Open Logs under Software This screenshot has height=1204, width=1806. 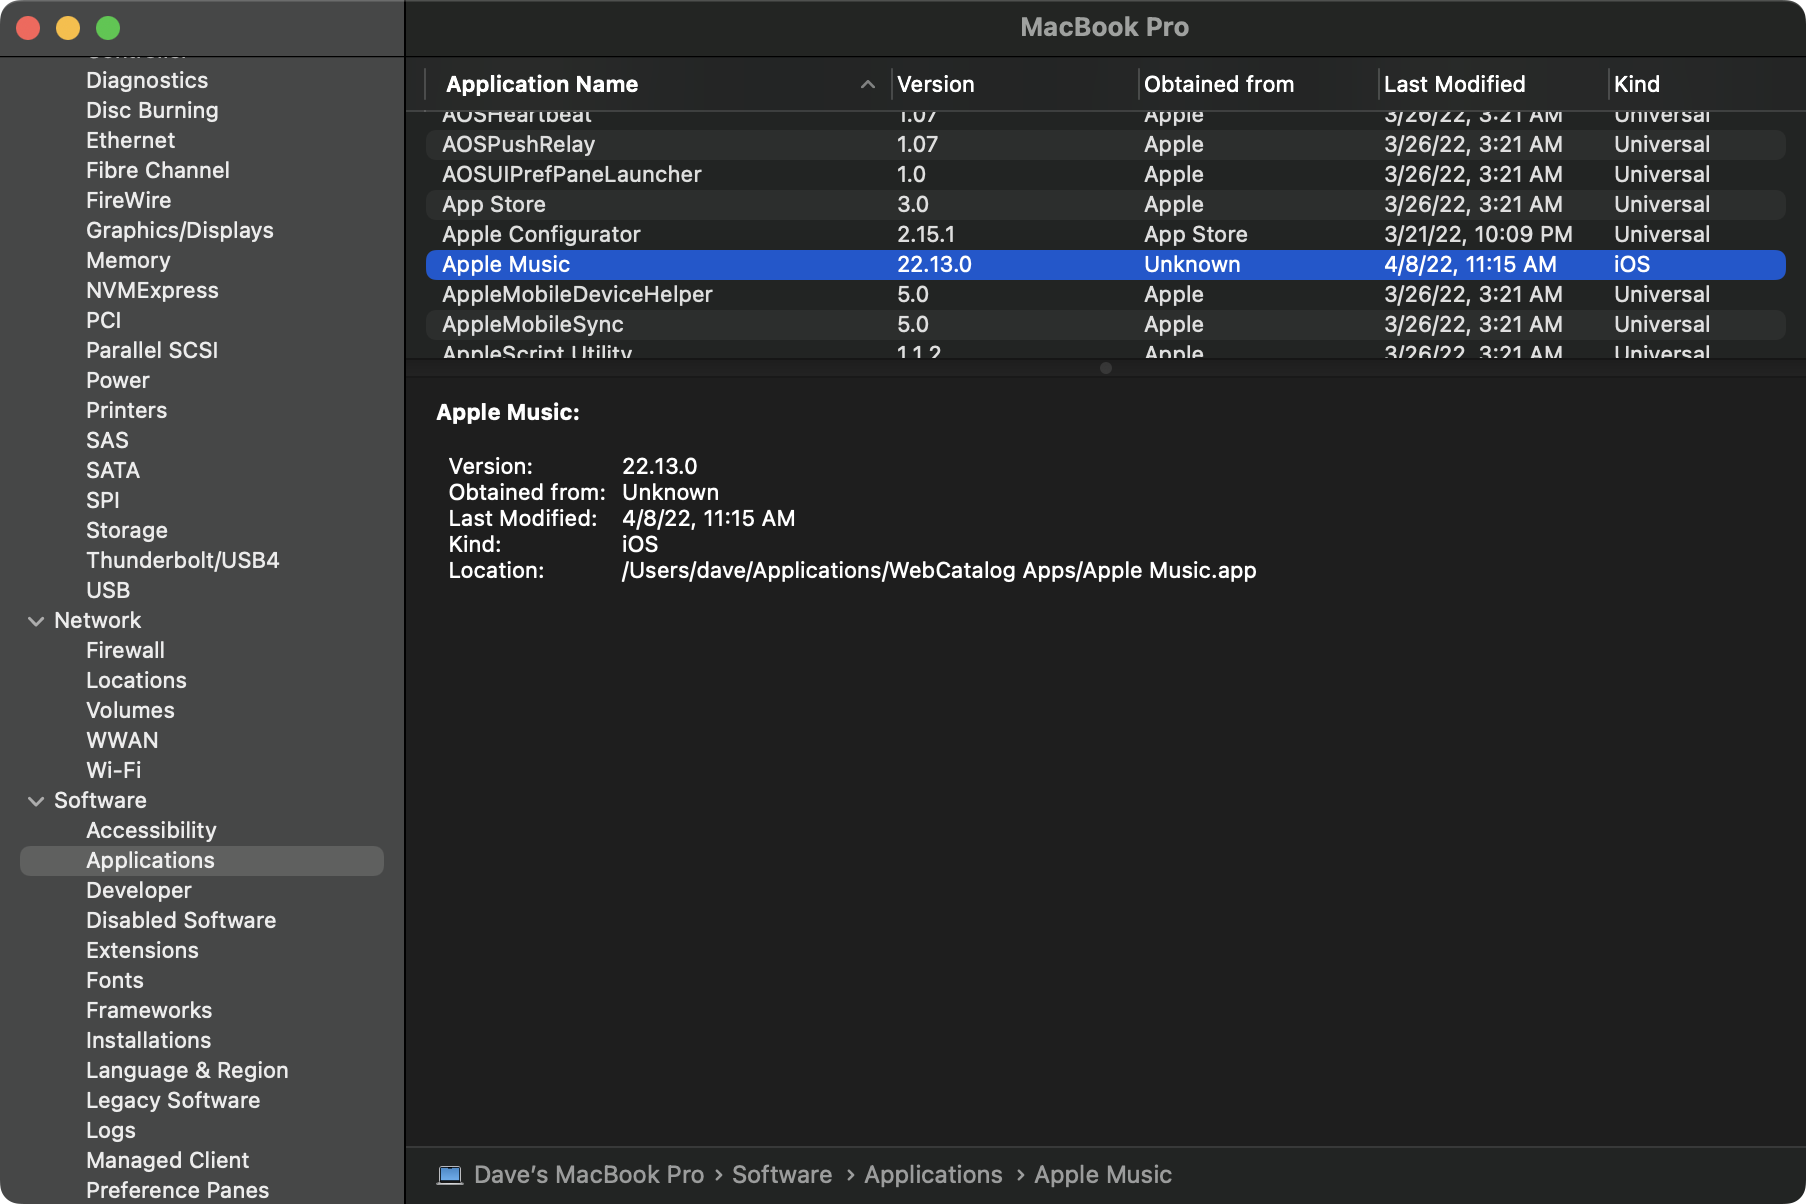(x=111, y=1130)
